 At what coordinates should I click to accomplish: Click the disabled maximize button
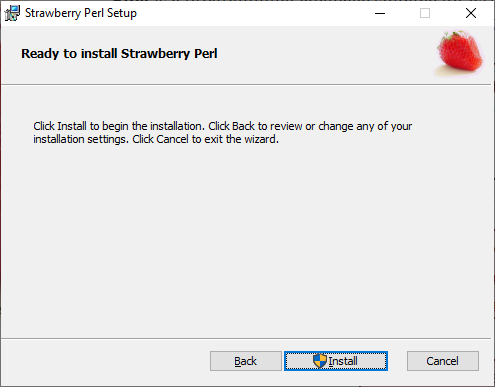[425, 13]
